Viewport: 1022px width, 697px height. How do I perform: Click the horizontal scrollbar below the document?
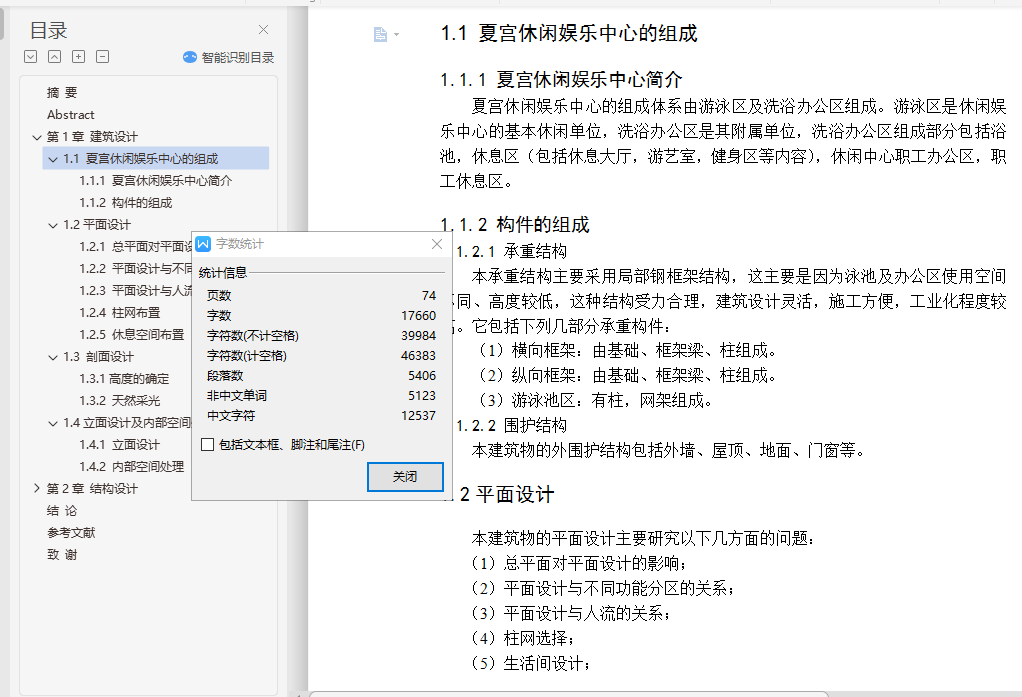(568, 694)
